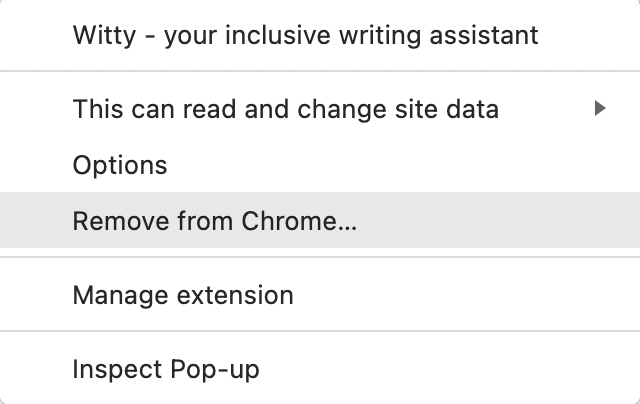Select the site data permissions entry
This screenshot has width=640, height=404.
(286, 109)
